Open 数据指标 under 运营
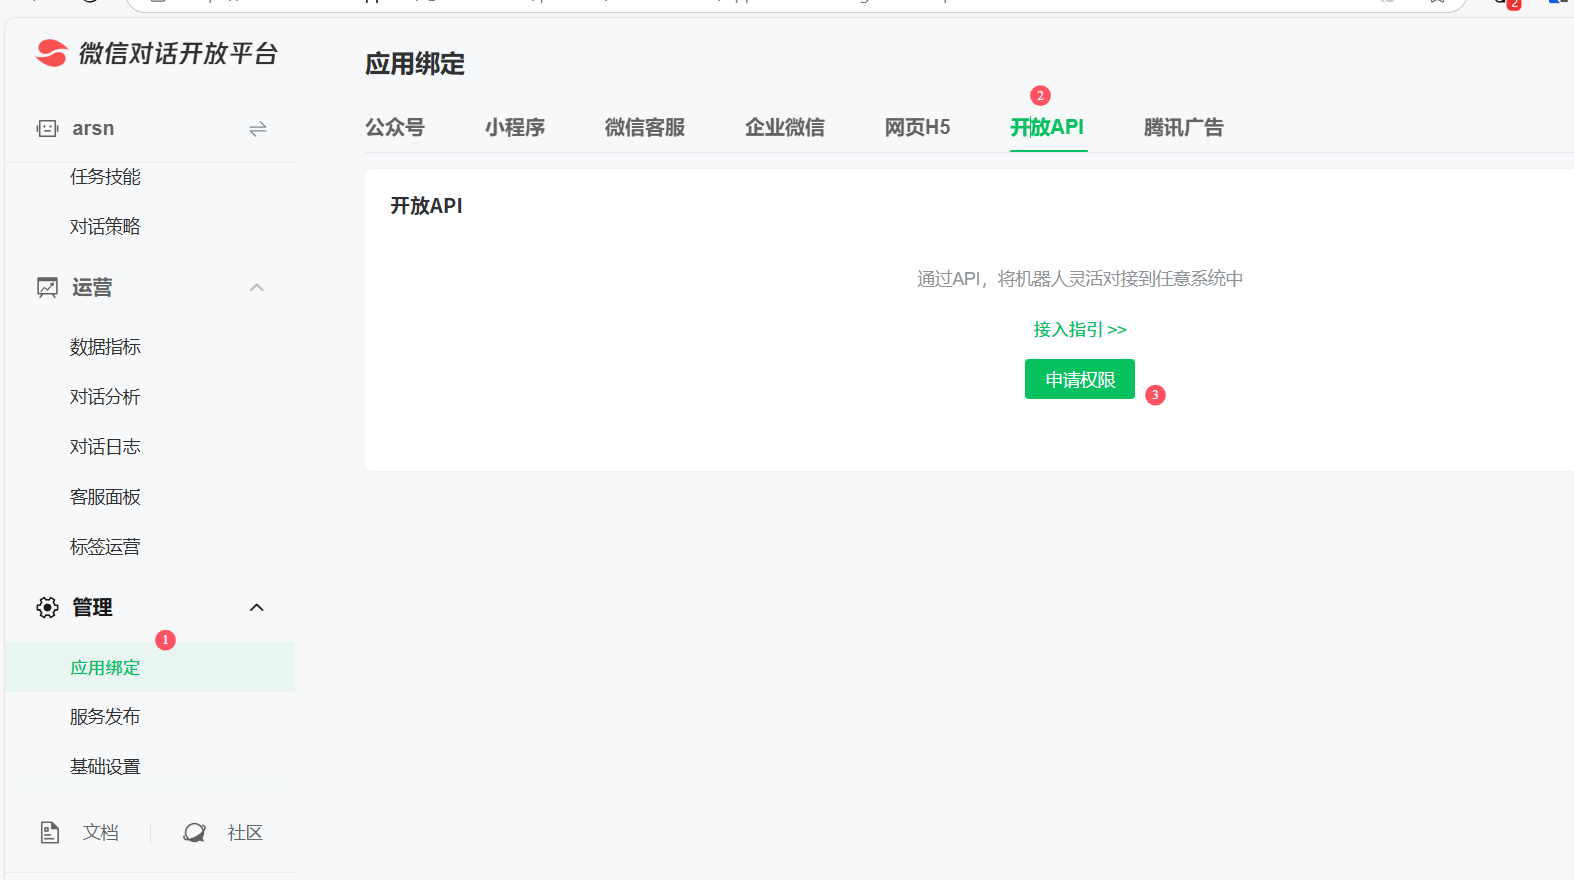Viewport: 1574px width, 880px height. (x=105, y=347)
